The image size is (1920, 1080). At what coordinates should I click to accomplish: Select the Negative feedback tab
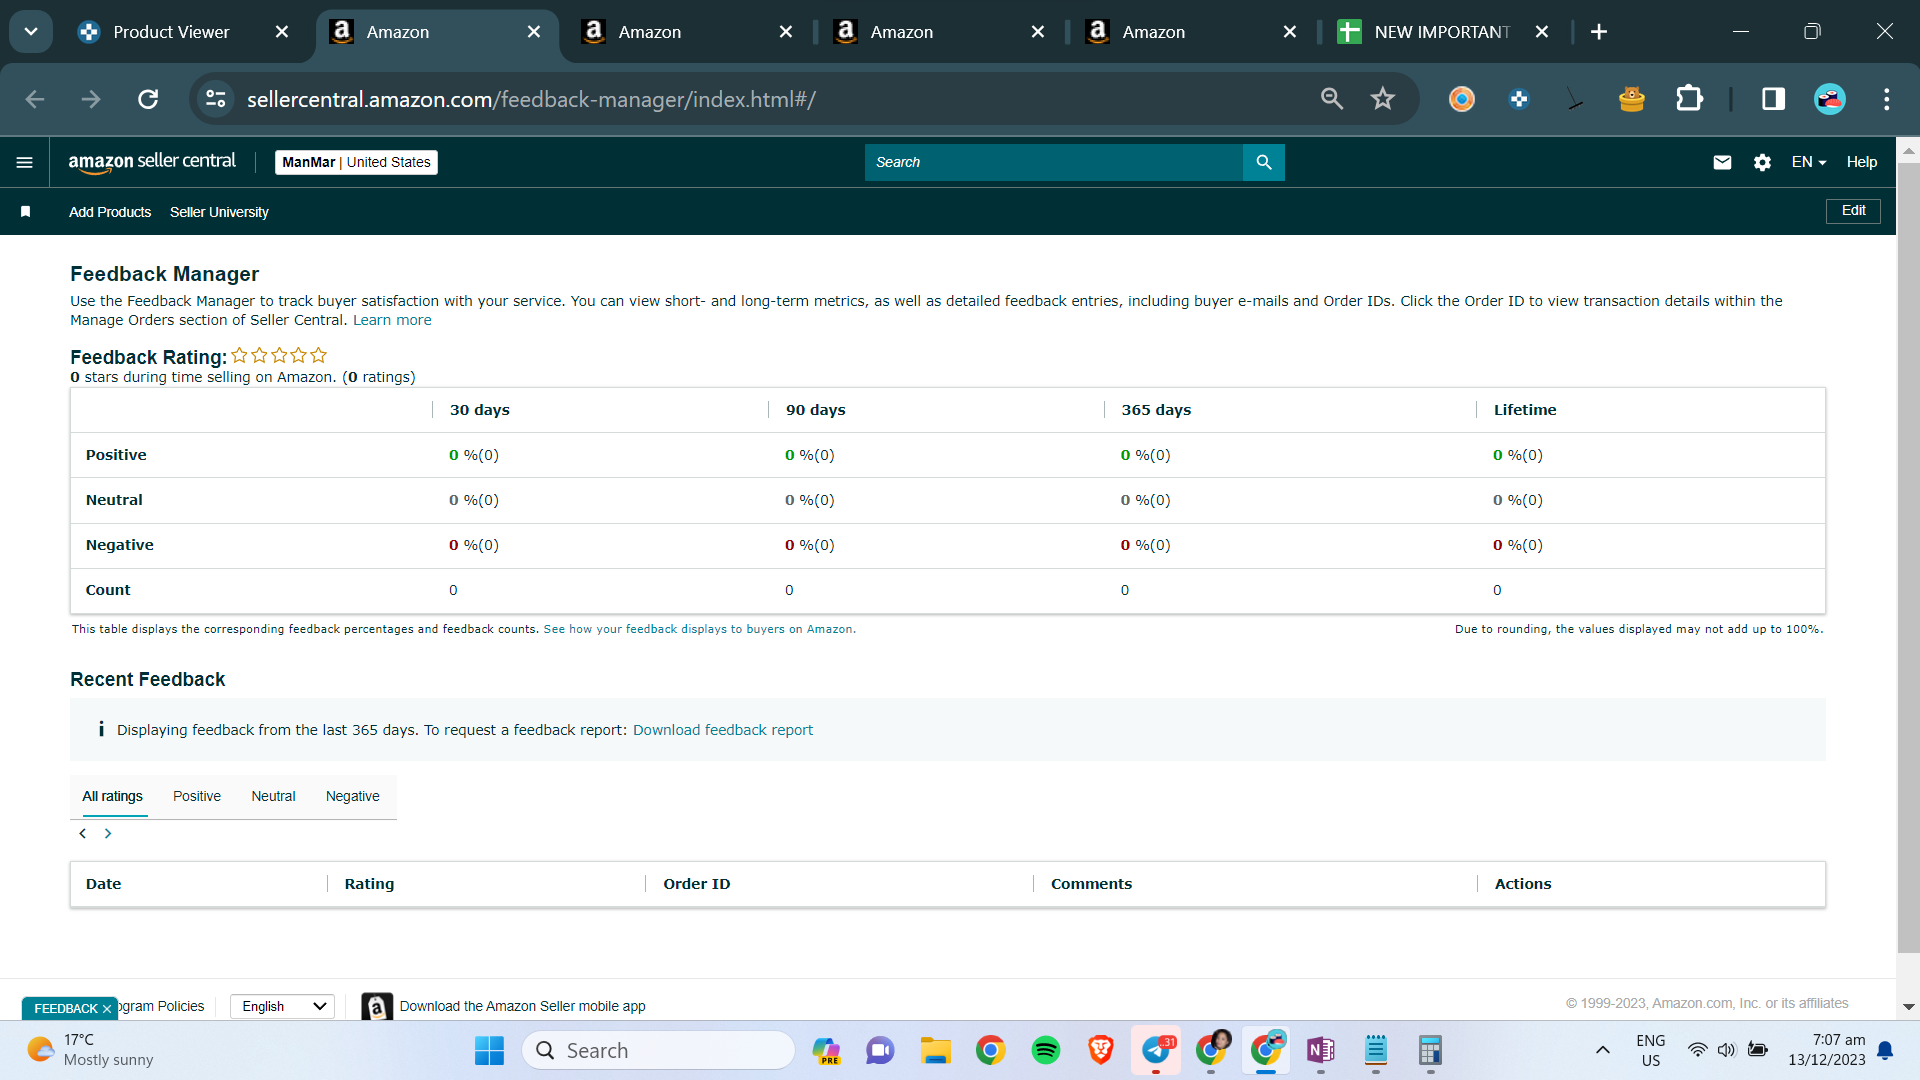(x=353, y=797)
